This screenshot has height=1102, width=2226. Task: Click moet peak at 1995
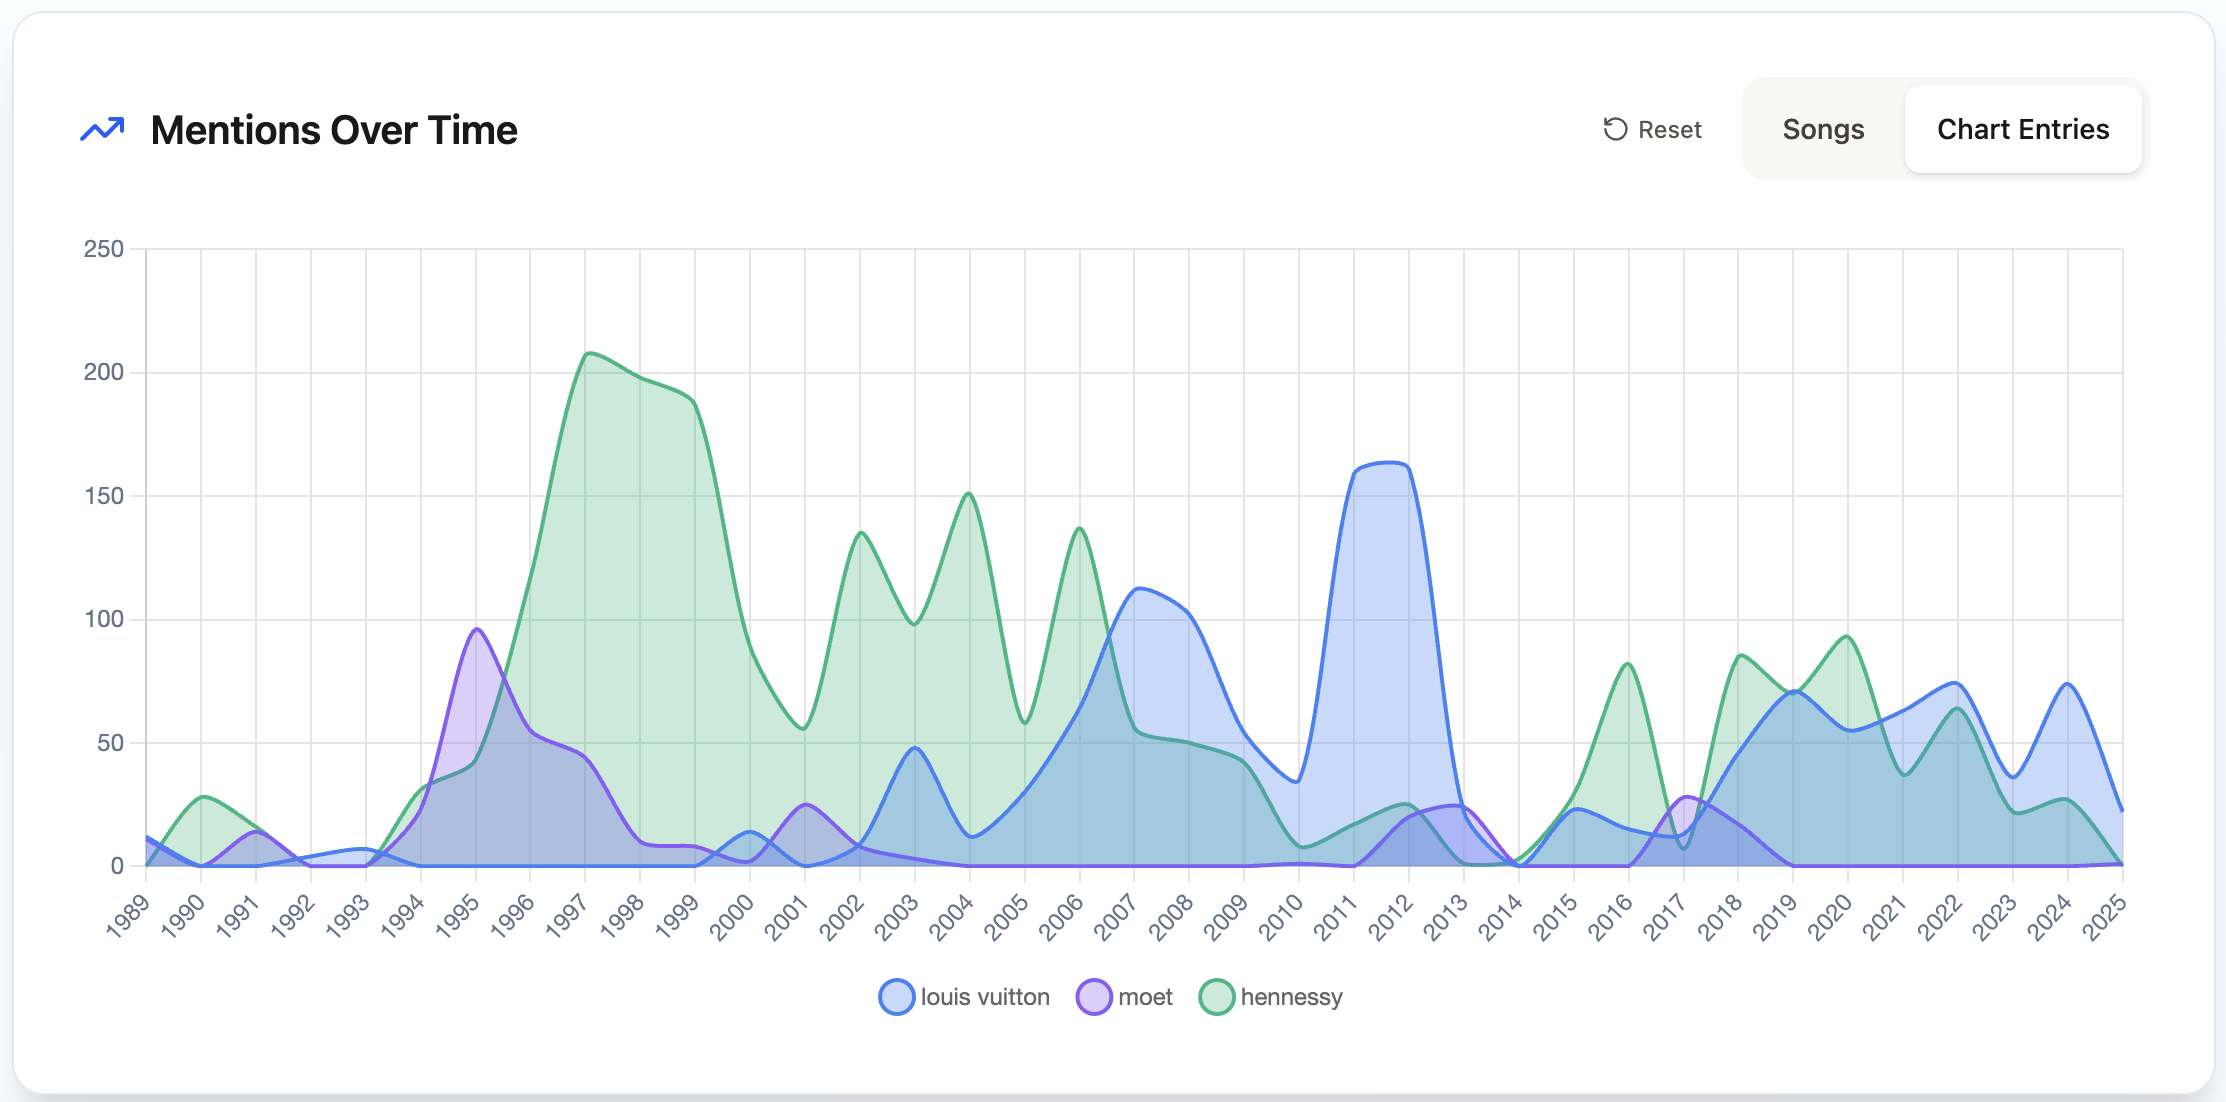[477, 629]
